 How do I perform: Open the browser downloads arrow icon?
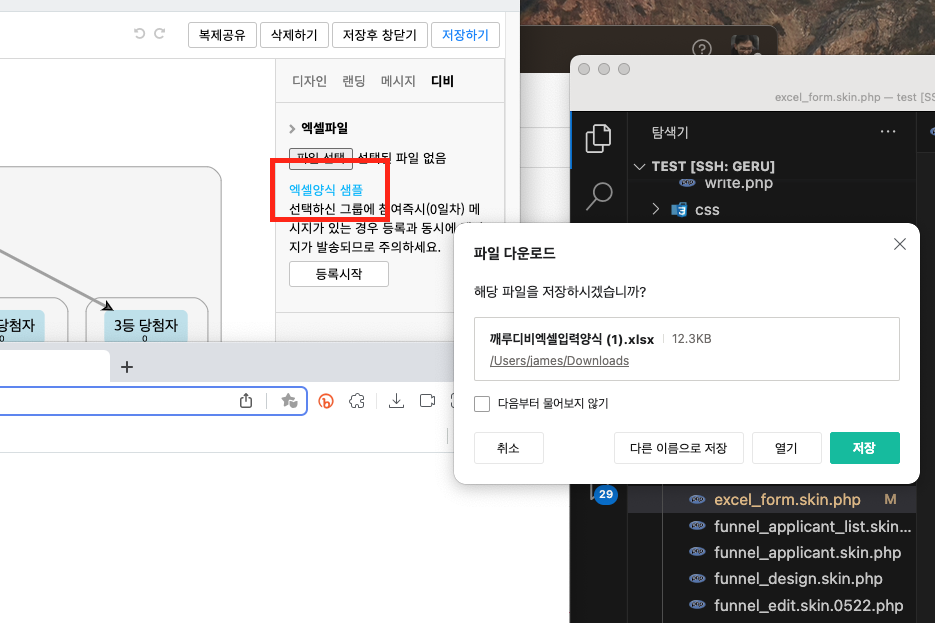tap(396, 401)
